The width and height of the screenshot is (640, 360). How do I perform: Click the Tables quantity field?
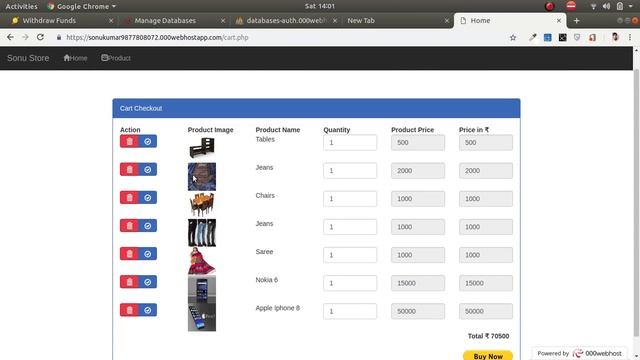coord(350,142)
